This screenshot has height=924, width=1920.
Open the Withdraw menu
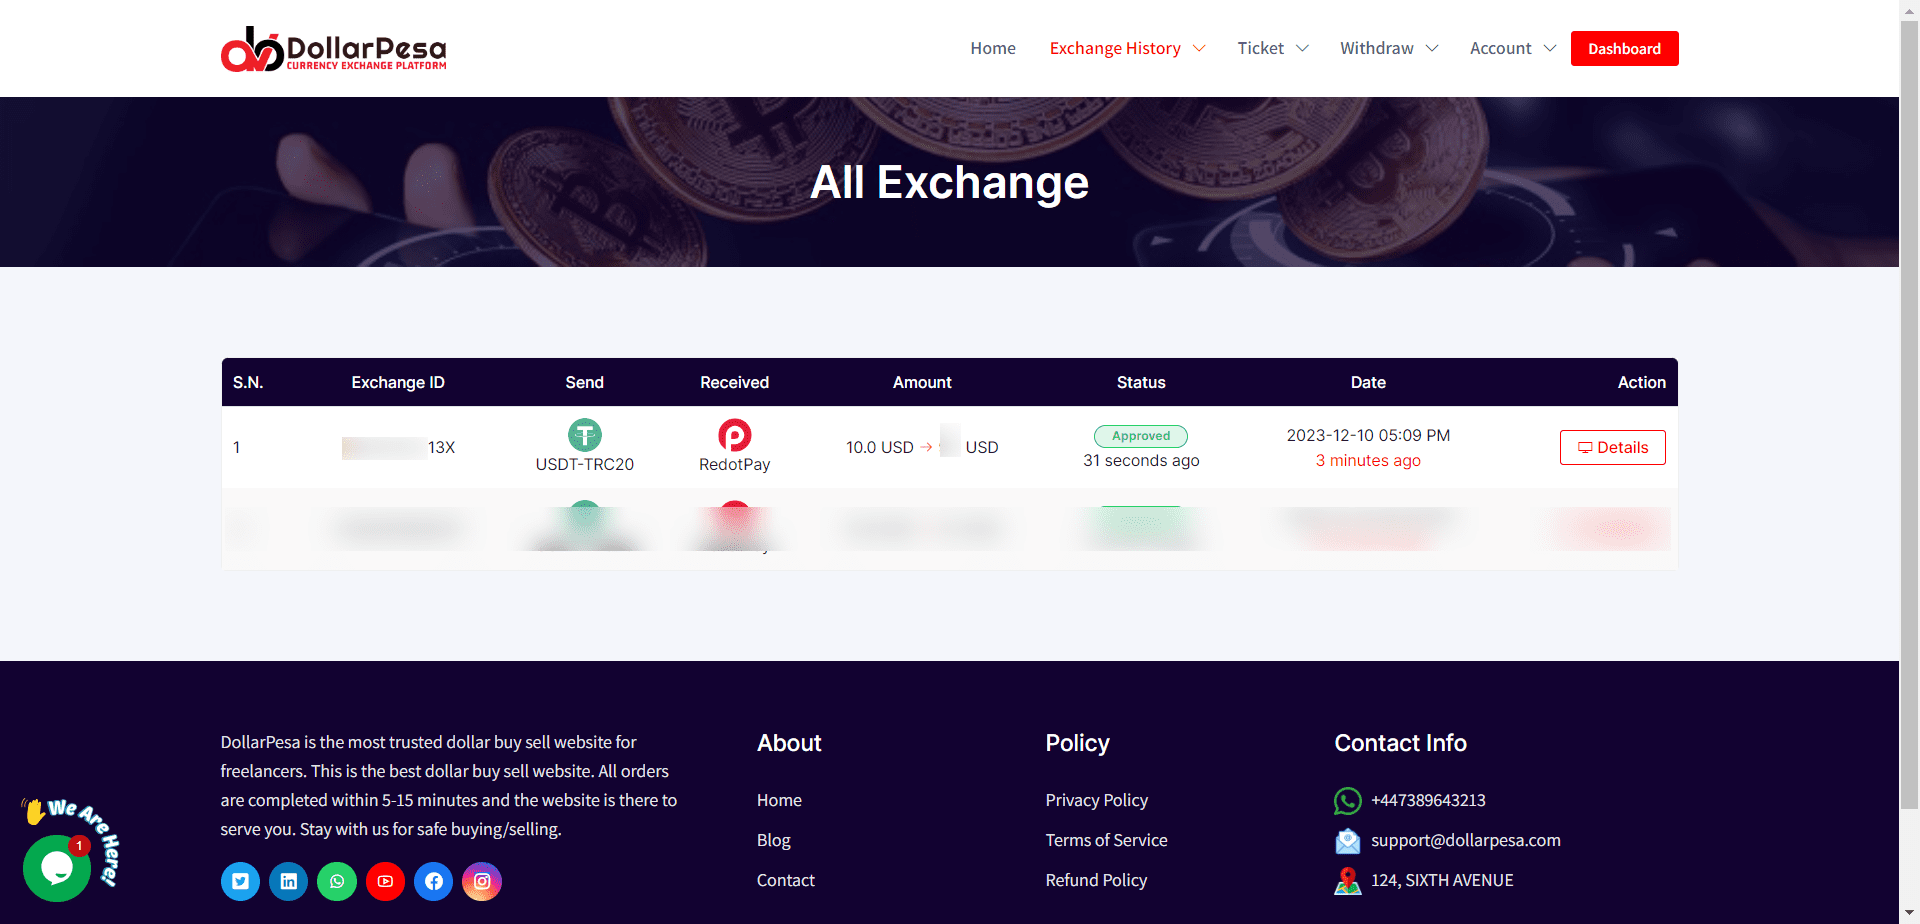[1377, 48]
